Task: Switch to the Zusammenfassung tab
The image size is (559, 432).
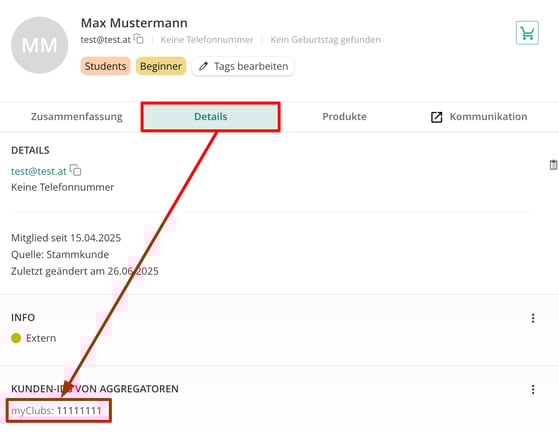Action: tap(77, 117)
